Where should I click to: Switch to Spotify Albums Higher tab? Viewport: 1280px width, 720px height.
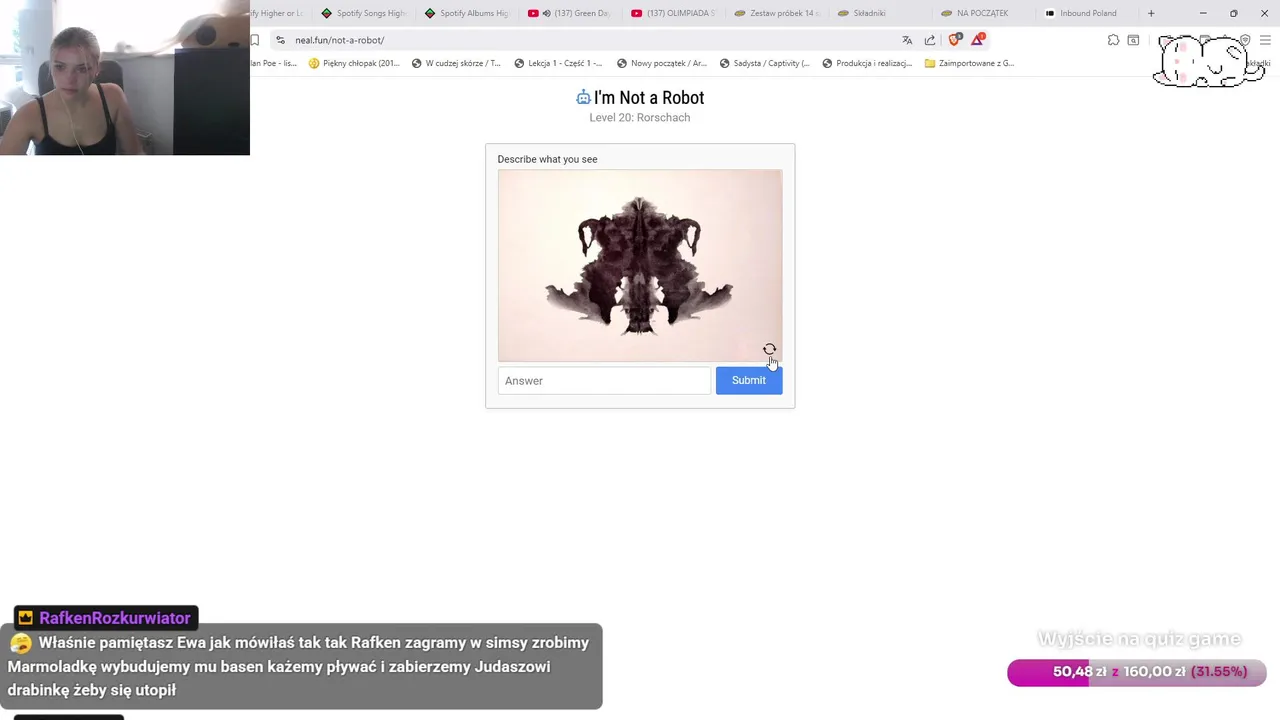466,13
